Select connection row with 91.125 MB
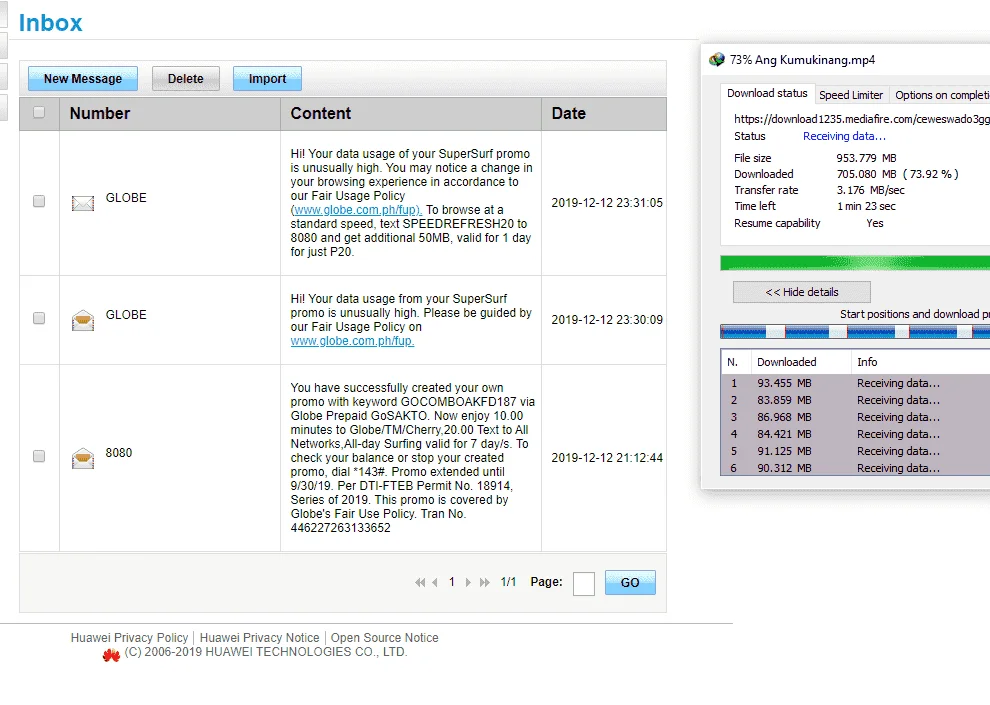Viewport: 990px width, 705px height. (856, 451)
